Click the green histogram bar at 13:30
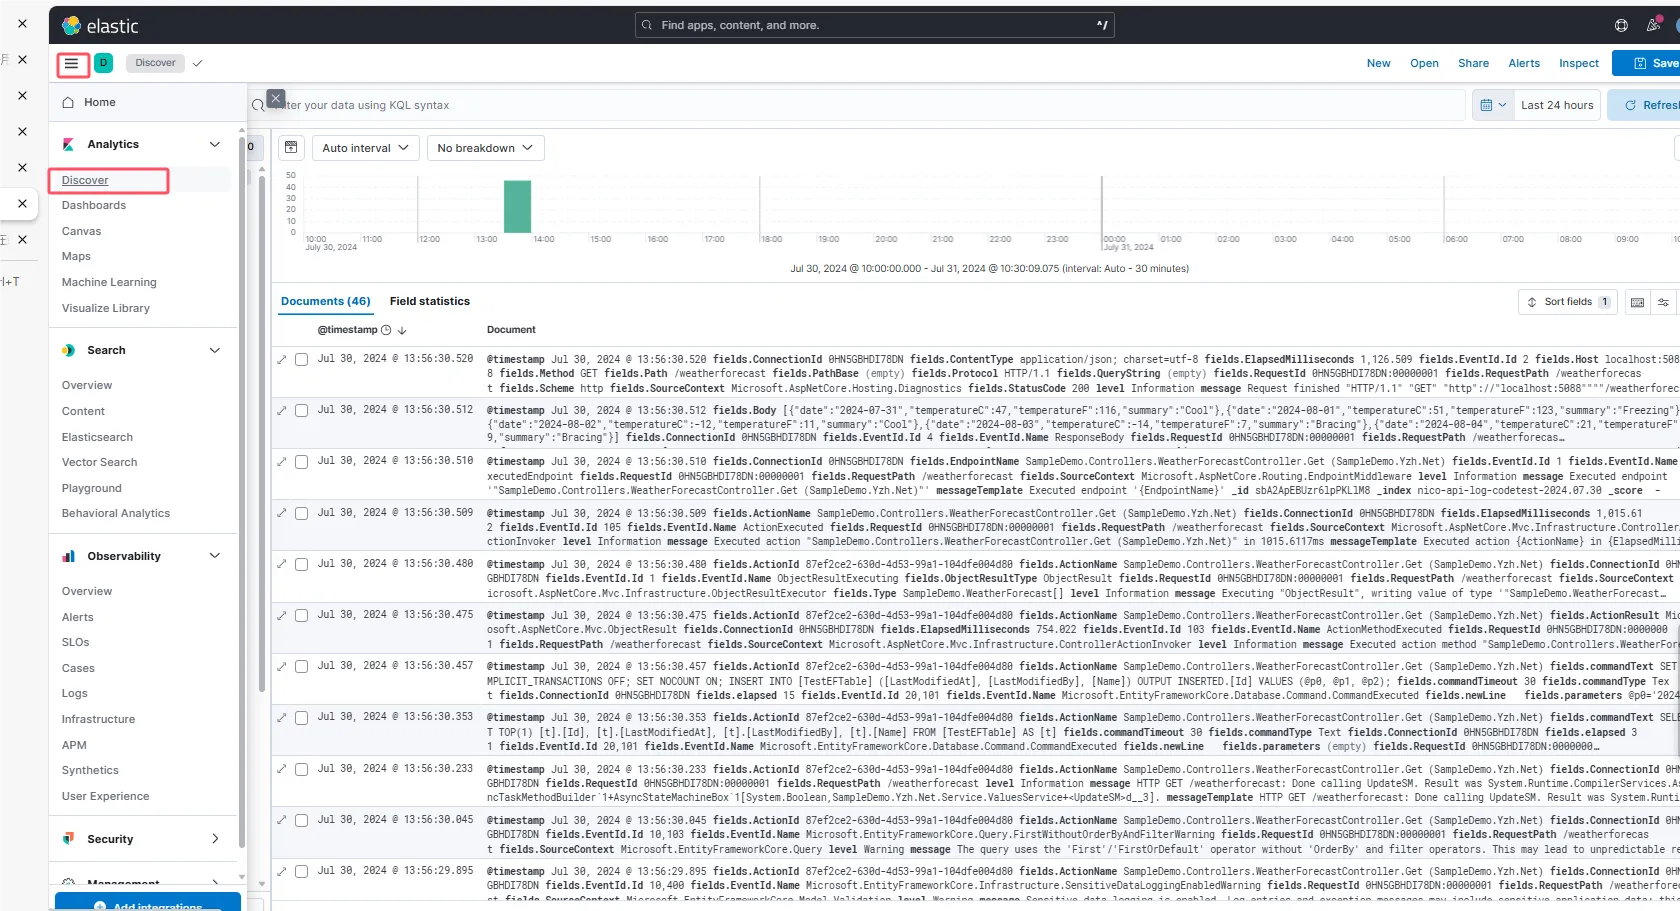 point(517,206)
